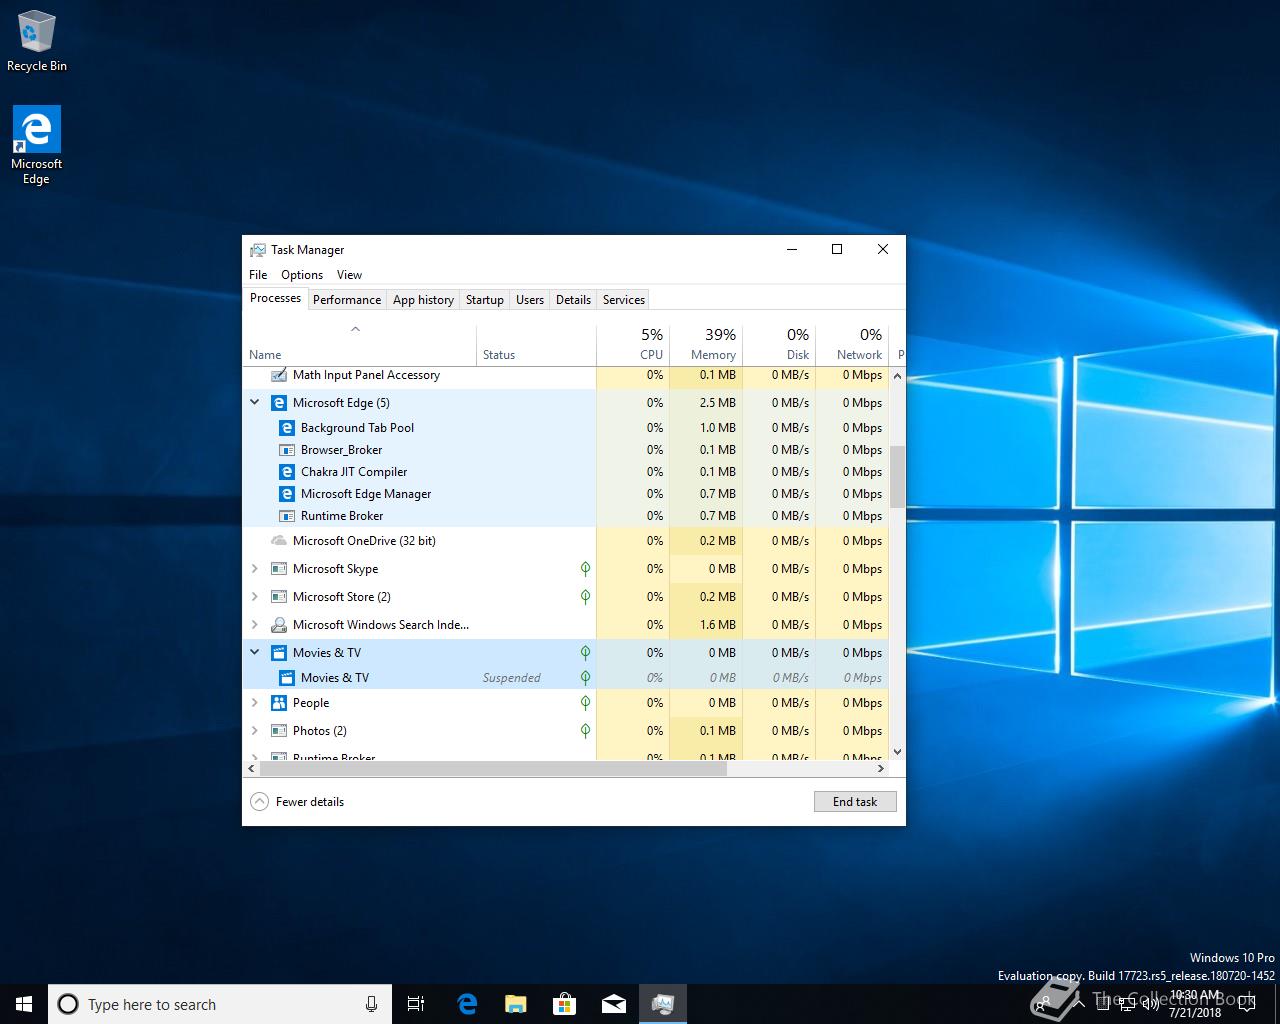Screen dimensions: 1280x1024
Task: Open the Mail app from the taskbar
Action: pos(614,1004)
